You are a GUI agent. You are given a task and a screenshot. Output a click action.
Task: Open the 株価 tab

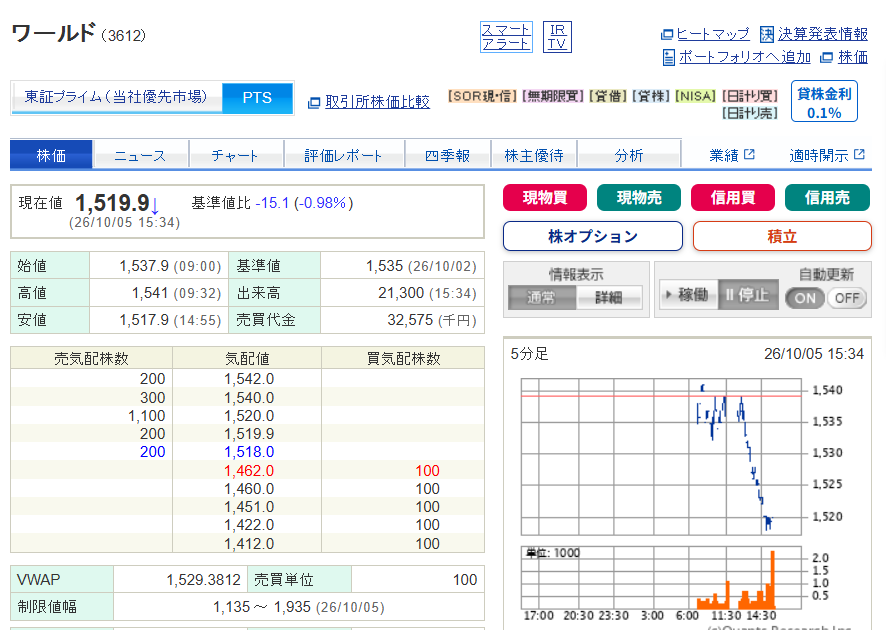tap(51, 155)
